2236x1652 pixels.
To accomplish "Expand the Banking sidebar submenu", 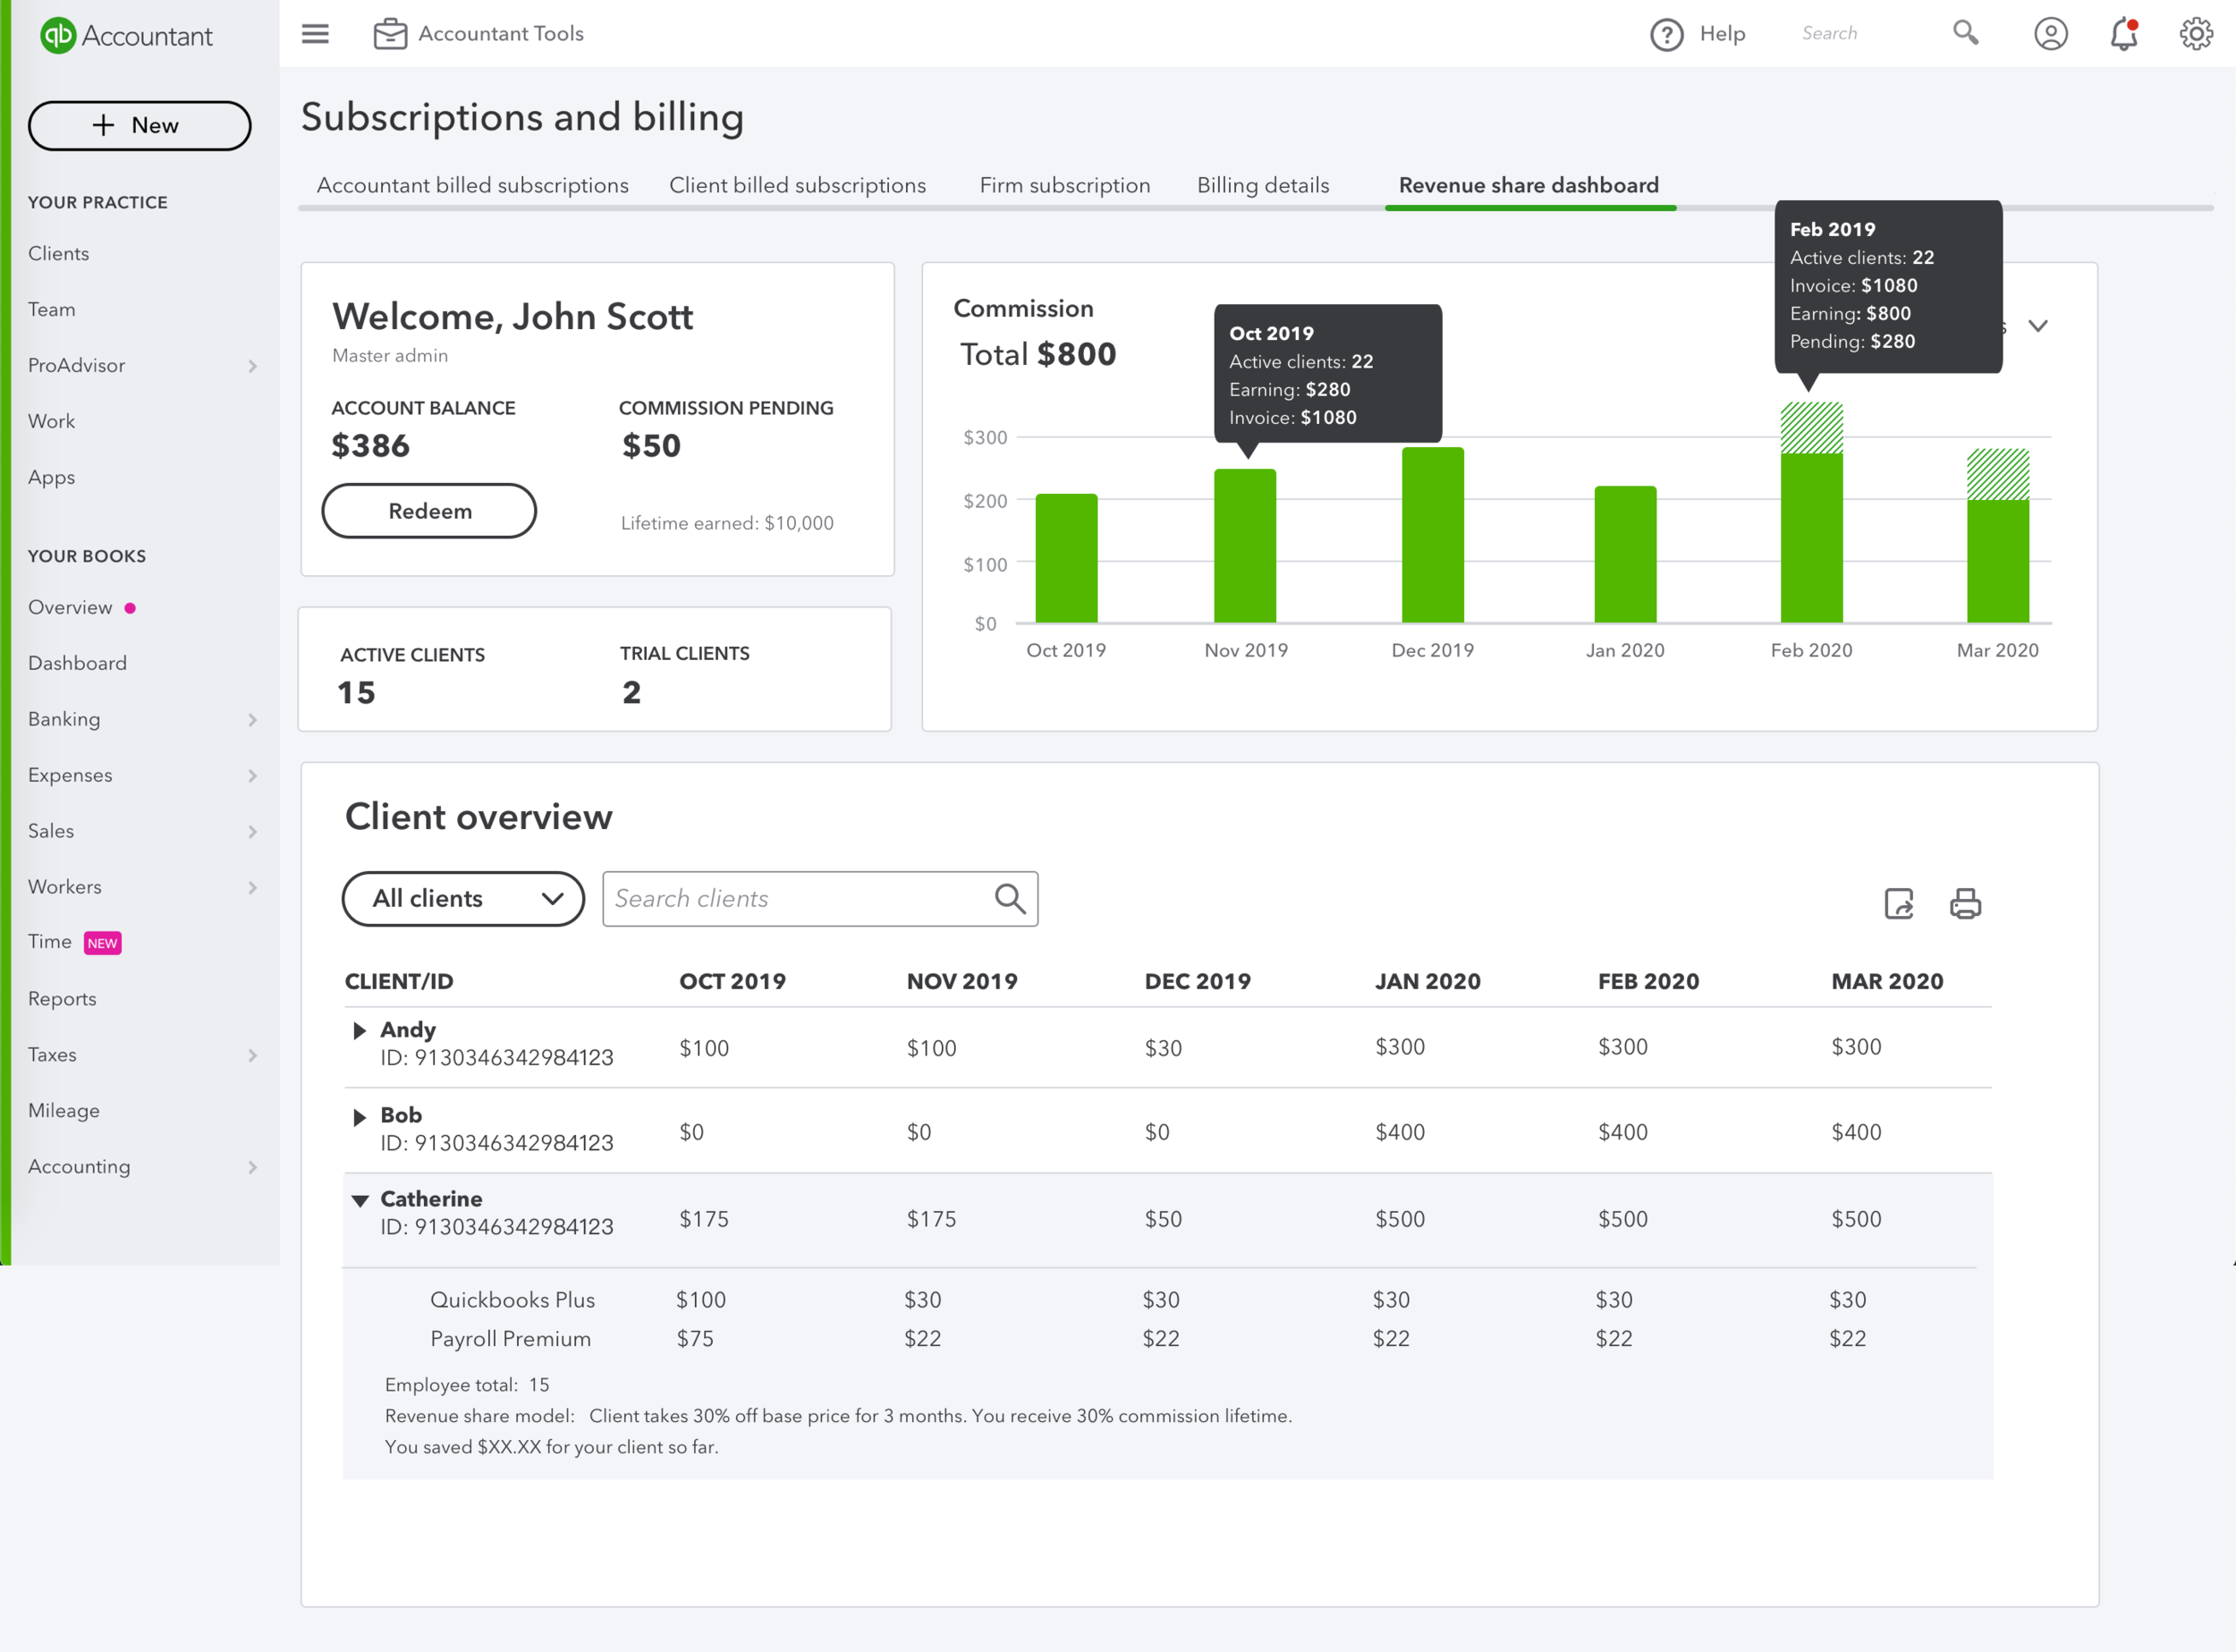I will tap(252, 720).
